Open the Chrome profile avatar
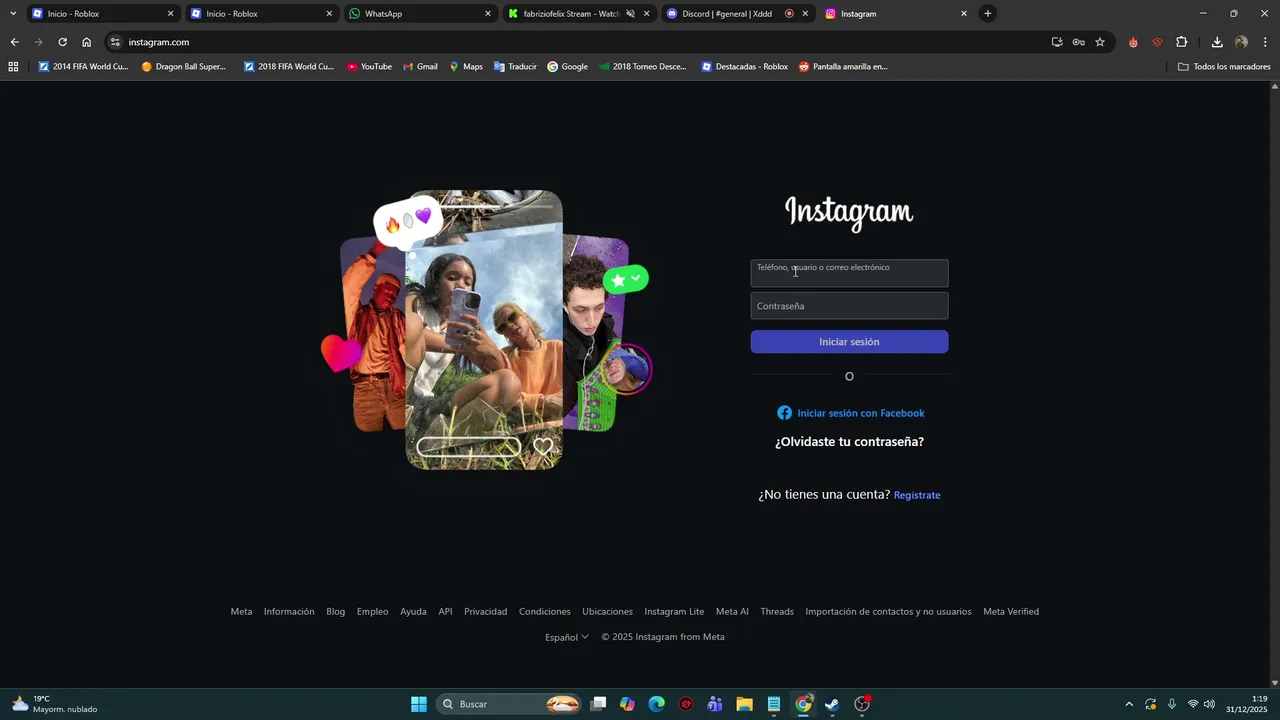Screen dimensions: 1280x720 coord(1241,42)
